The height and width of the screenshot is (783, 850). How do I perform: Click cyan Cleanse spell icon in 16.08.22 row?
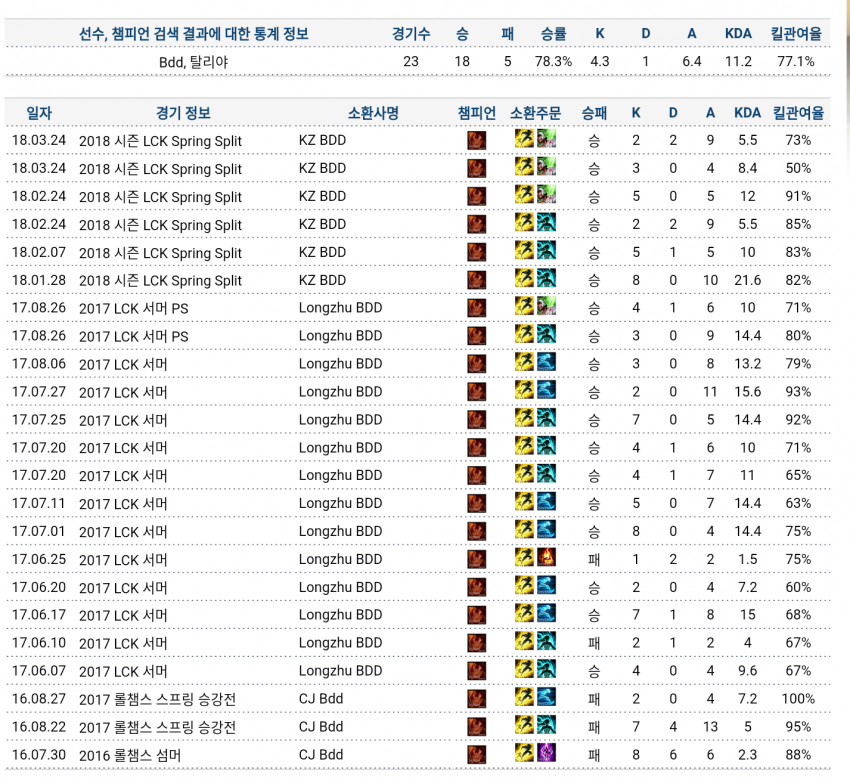[x=546, y=725]
